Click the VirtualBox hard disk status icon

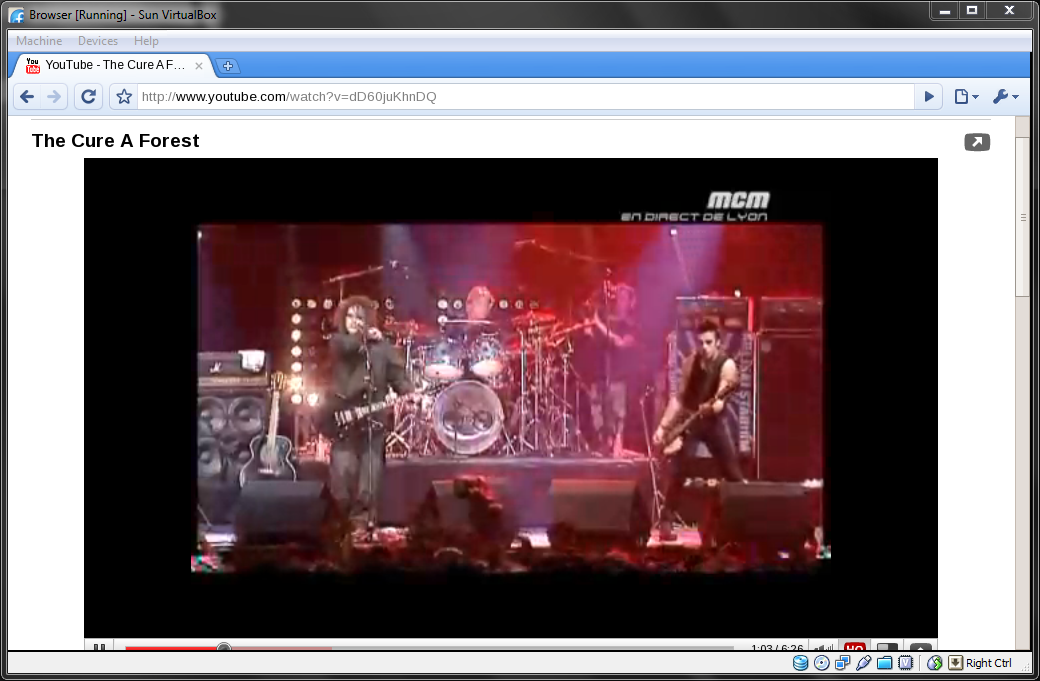(801, 662)
